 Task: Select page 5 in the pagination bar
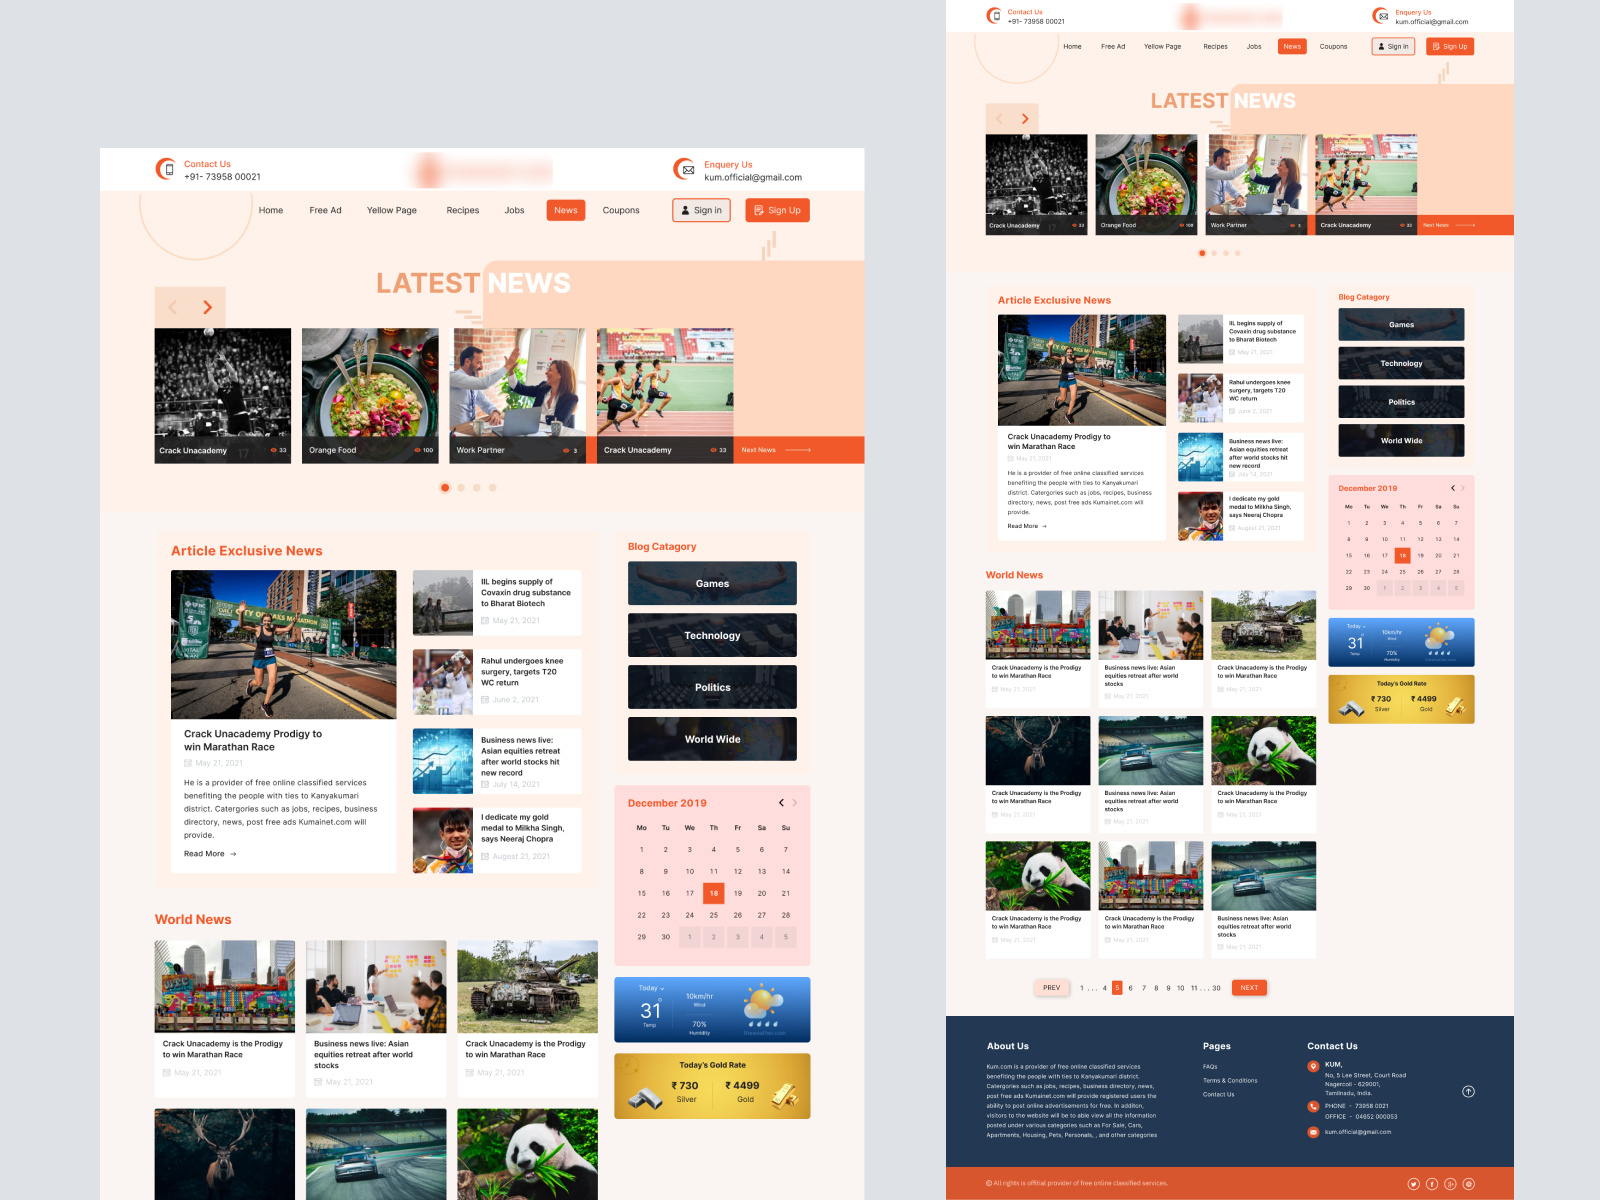point(1118,987)
